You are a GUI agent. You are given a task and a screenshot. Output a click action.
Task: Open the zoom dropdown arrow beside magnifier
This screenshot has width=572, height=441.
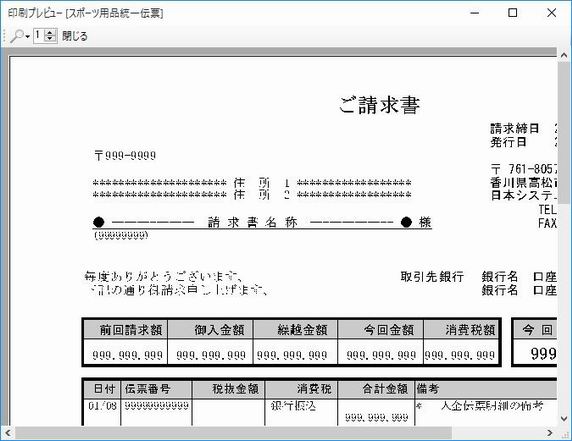(27, 37)
